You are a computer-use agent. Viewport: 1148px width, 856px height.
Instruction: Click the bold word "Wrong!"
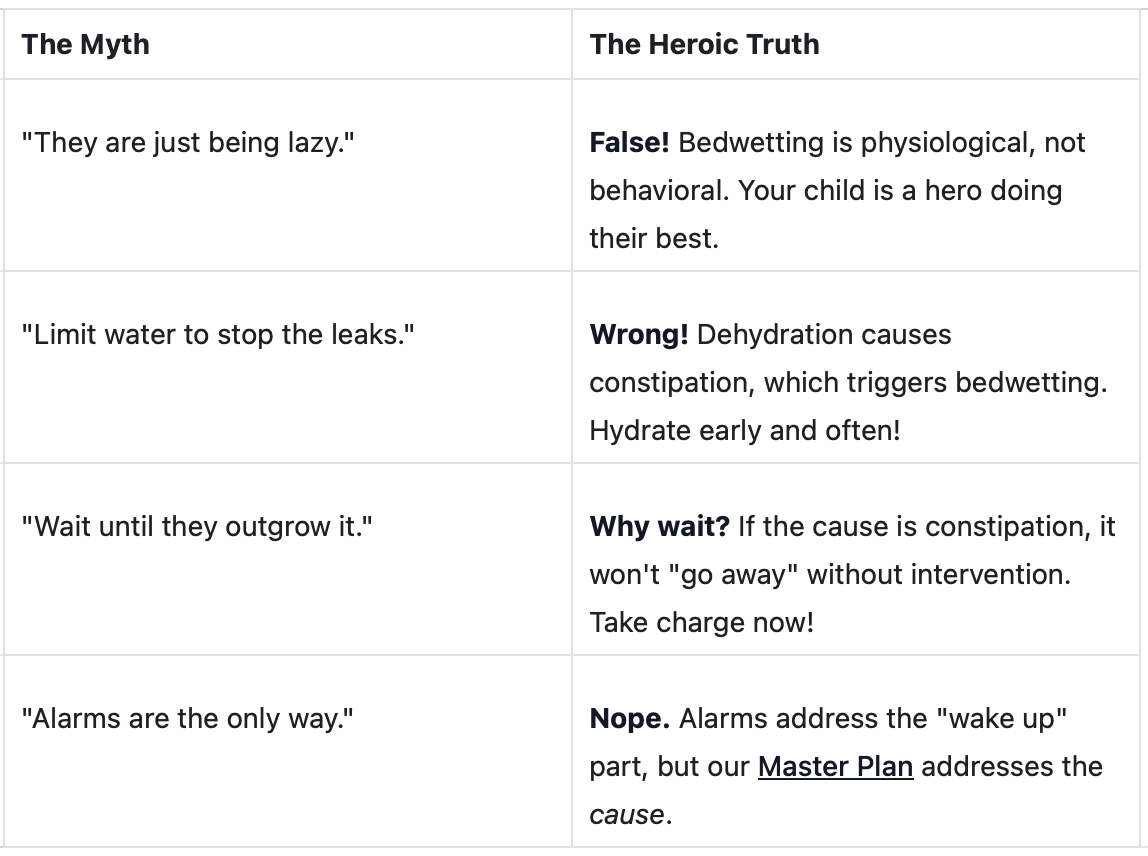click(x=638, y=334)
